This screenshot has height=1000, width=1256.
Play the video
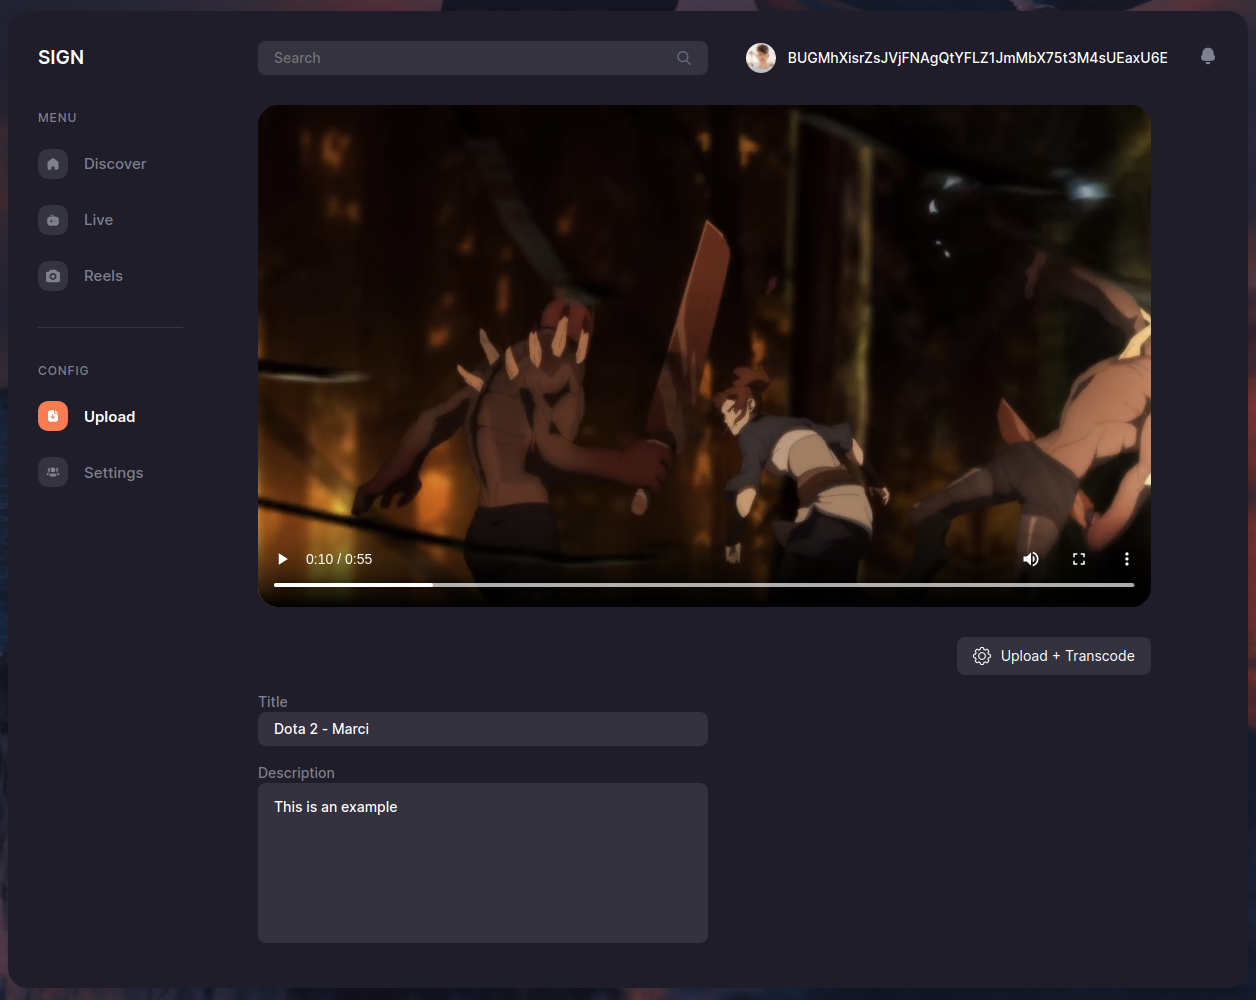283,559
